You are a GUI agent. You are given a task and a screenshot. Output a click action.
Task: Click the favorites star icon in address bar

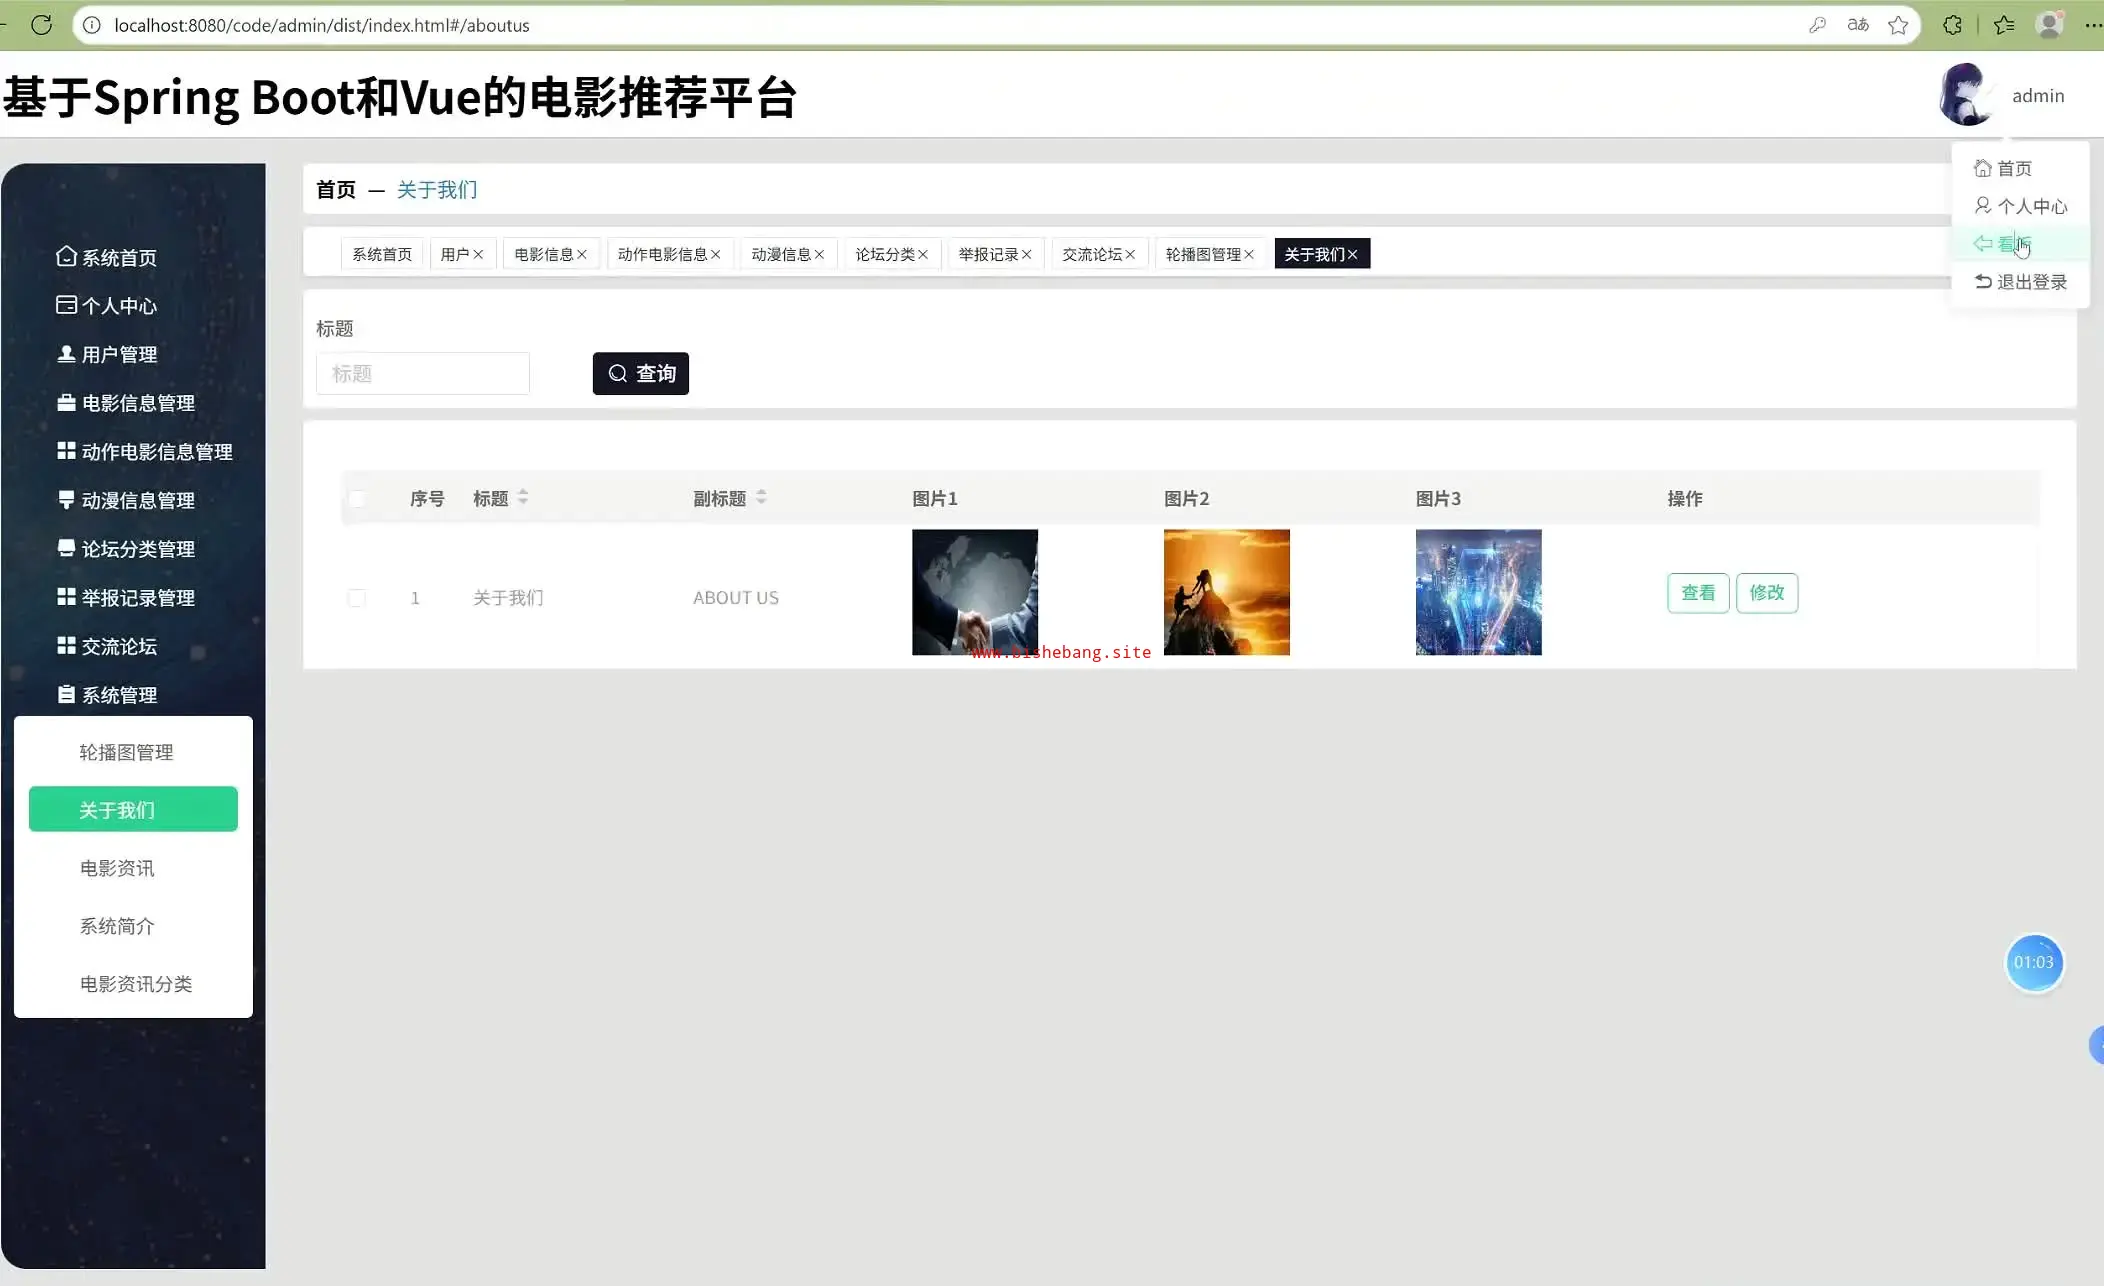pyautogui.click(x=1898, y=25)
